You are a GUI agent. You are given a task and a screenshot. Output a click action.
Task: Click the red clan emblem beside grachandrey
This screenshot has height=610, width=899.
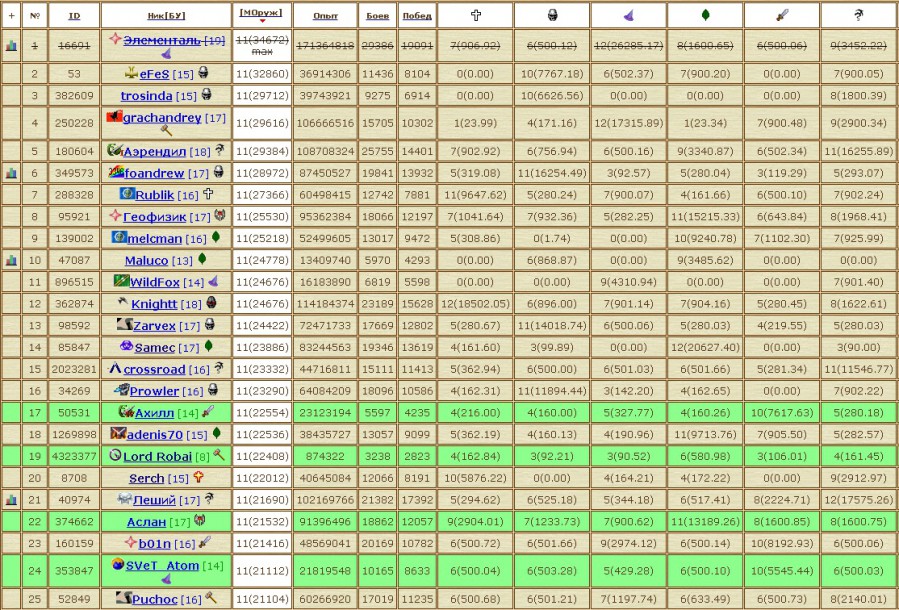(x=114, y=117)
